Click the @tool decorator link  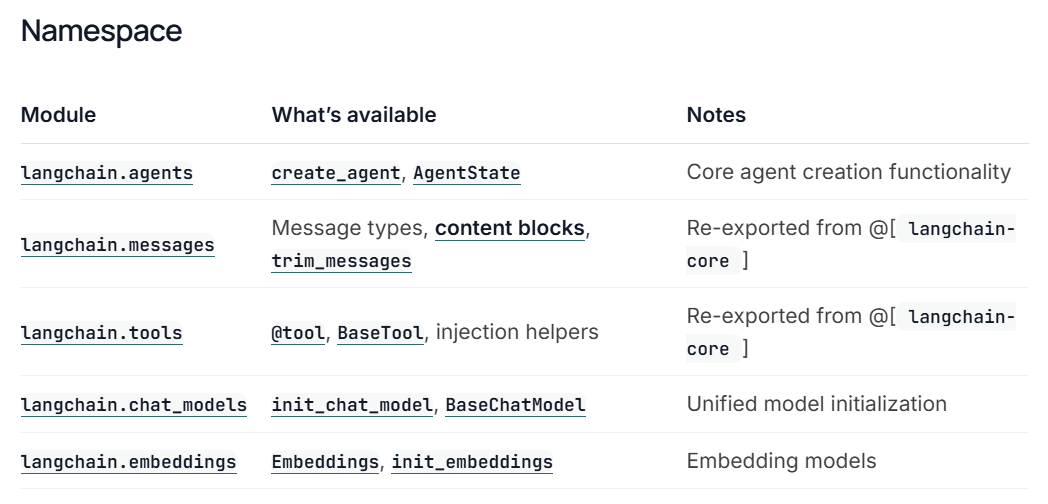(298, 332)
